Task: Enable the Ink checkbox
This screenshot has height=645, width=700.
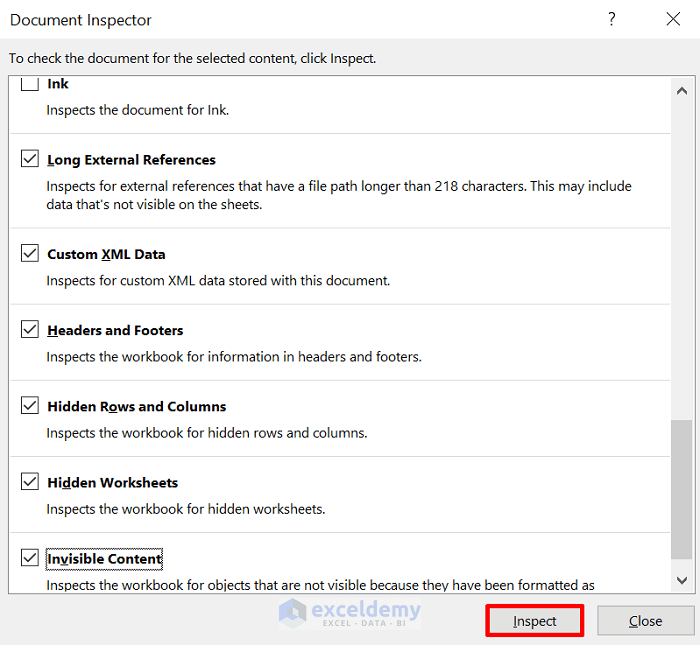Action: (30, 84)
